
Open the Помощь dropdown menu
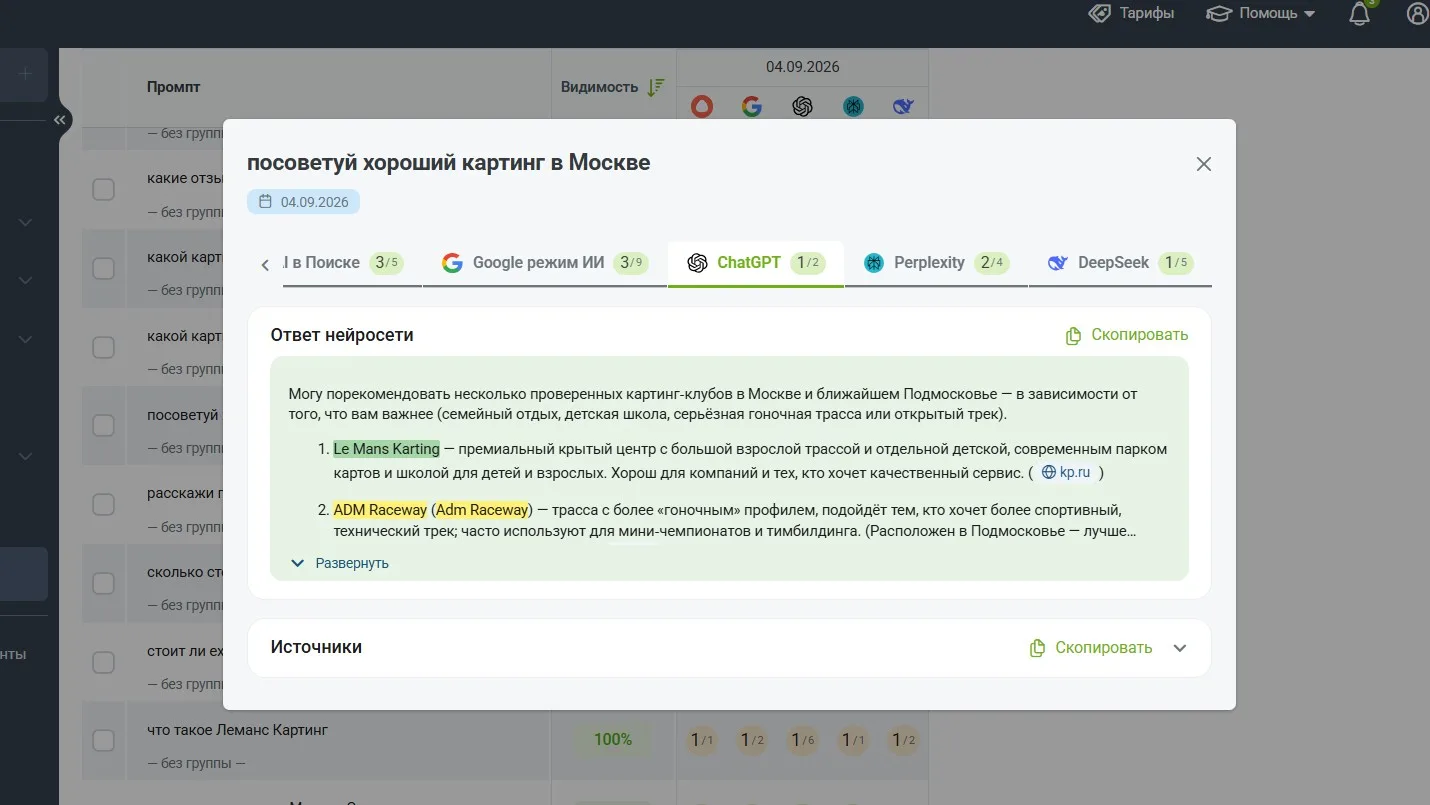[1261, 14]
